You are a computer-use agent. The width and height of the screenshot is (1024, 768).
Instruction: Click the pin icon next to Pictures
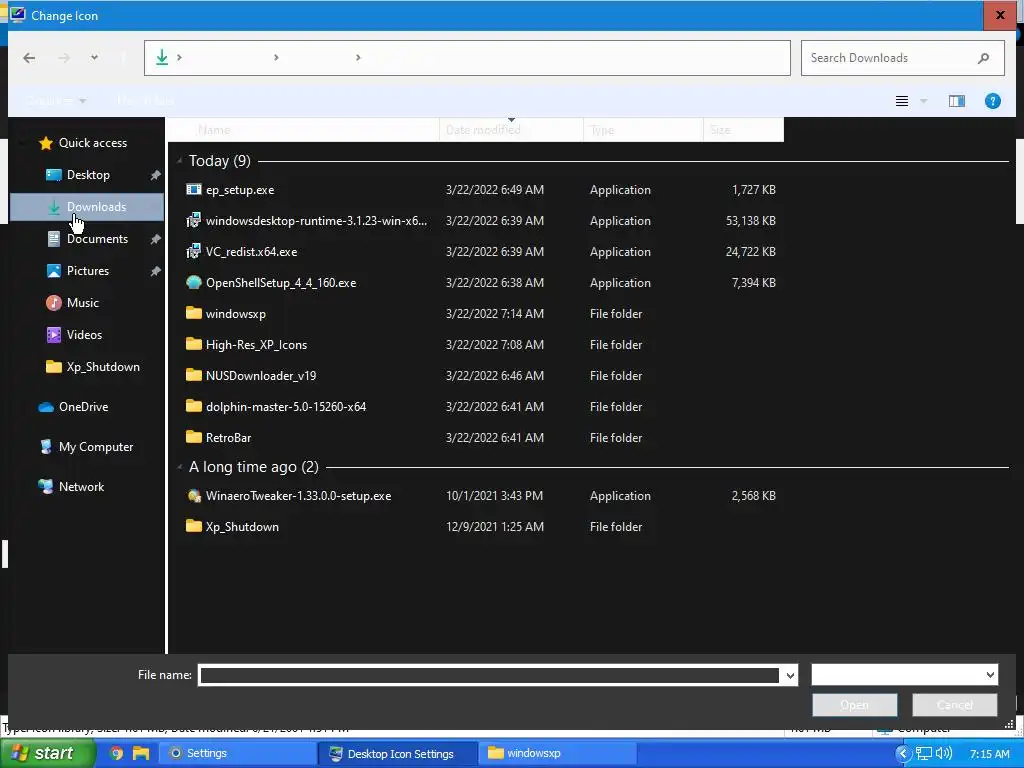[155, 271]
